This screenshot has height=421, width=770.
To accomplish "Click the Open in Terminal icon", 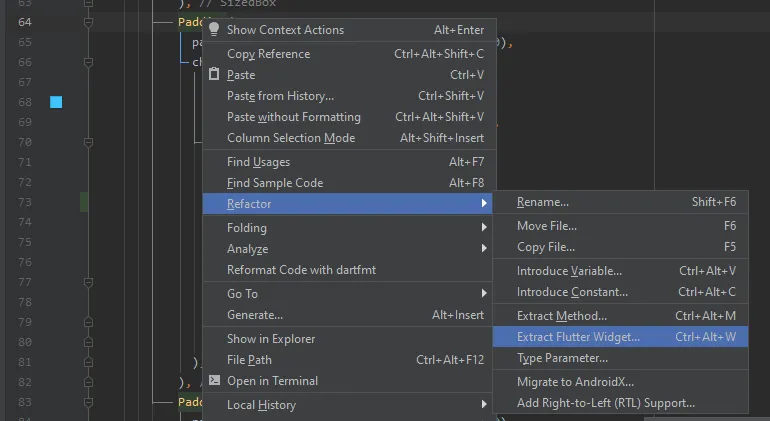I will 214,381.
